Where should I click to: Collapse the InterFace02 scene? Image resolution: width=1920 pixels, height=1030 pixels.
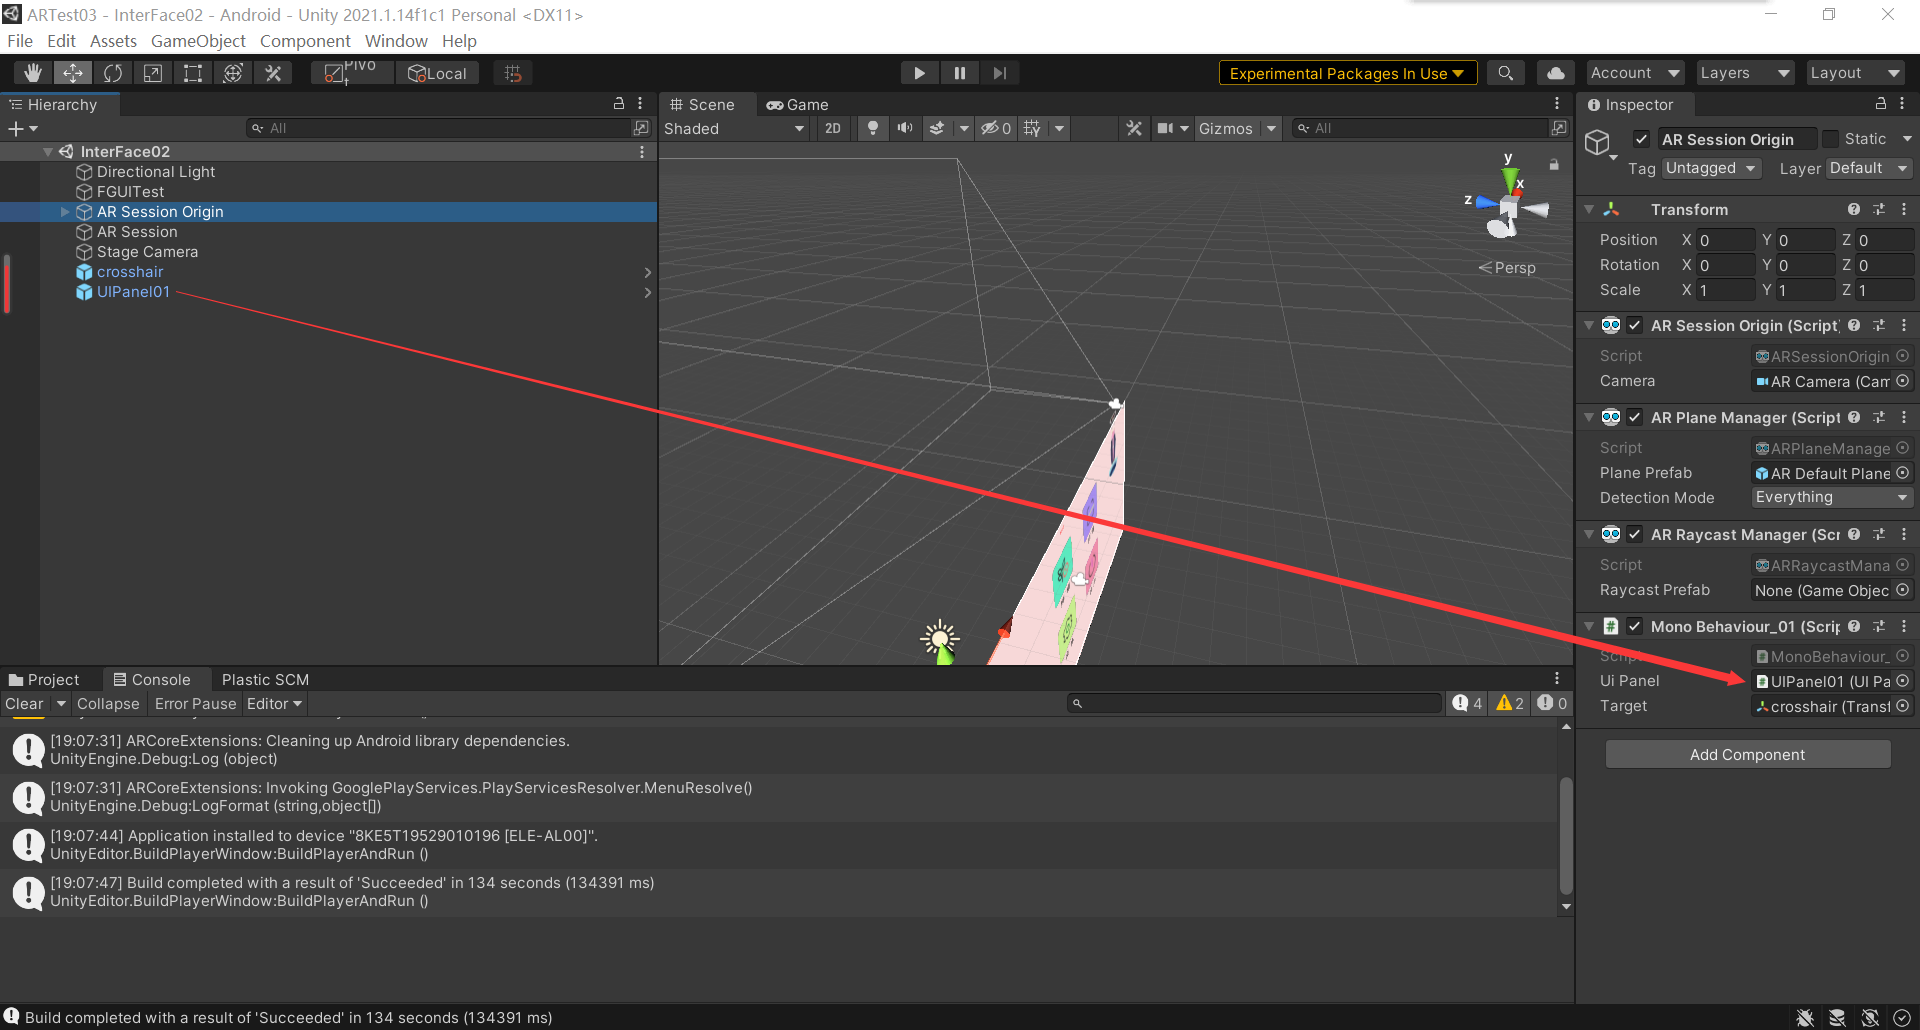[x=47, y=152]
